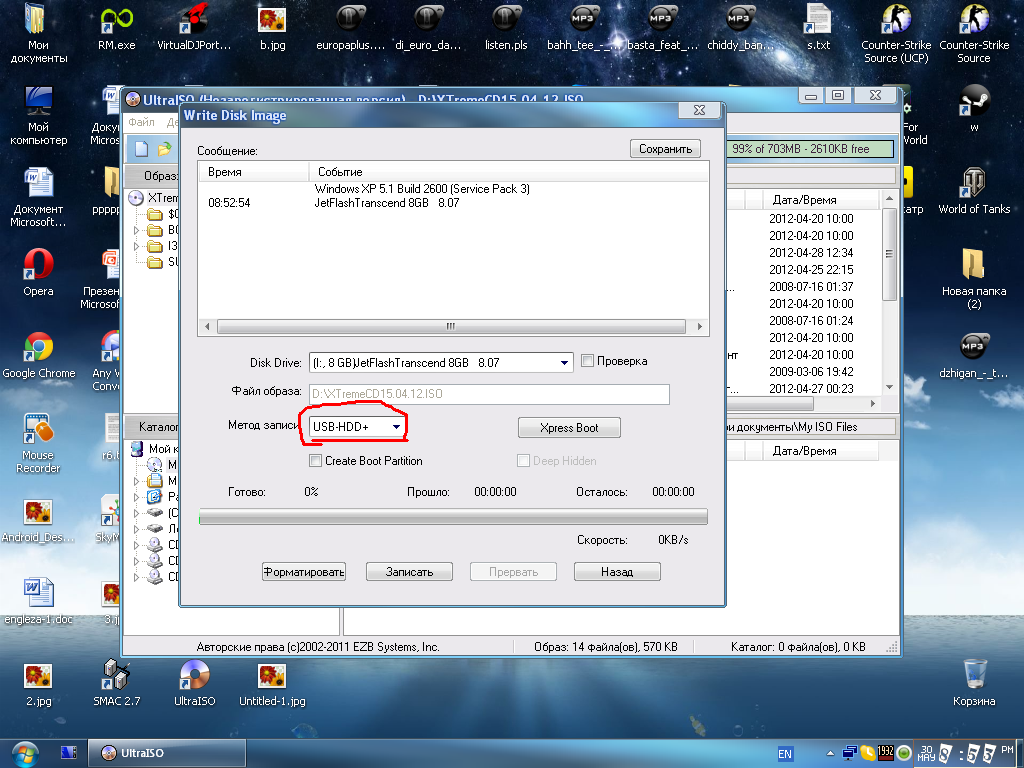Open the RM.exe desktop icon

[x=116, y=26]
